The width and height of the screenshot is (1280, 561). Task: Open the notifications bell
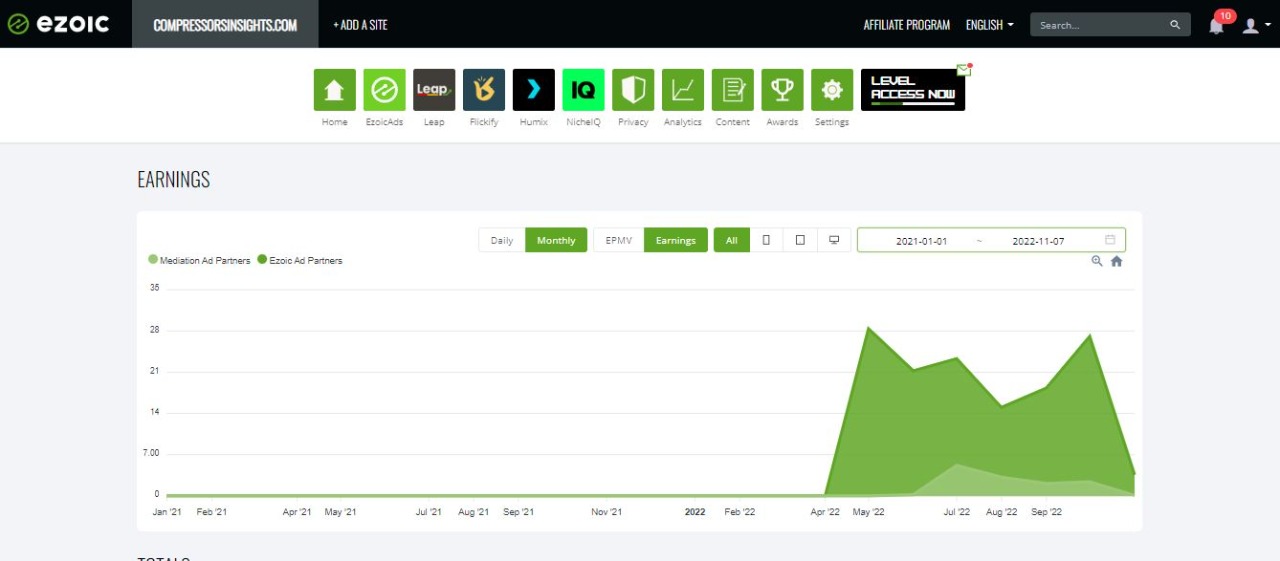point(1217,25)
